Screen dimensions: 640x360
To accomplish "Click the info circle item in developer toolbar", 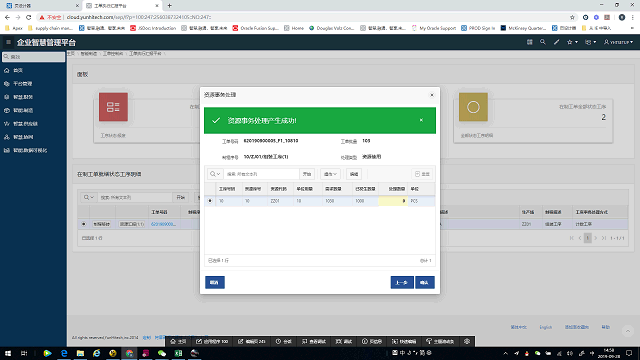I will (x=372, y=341).
